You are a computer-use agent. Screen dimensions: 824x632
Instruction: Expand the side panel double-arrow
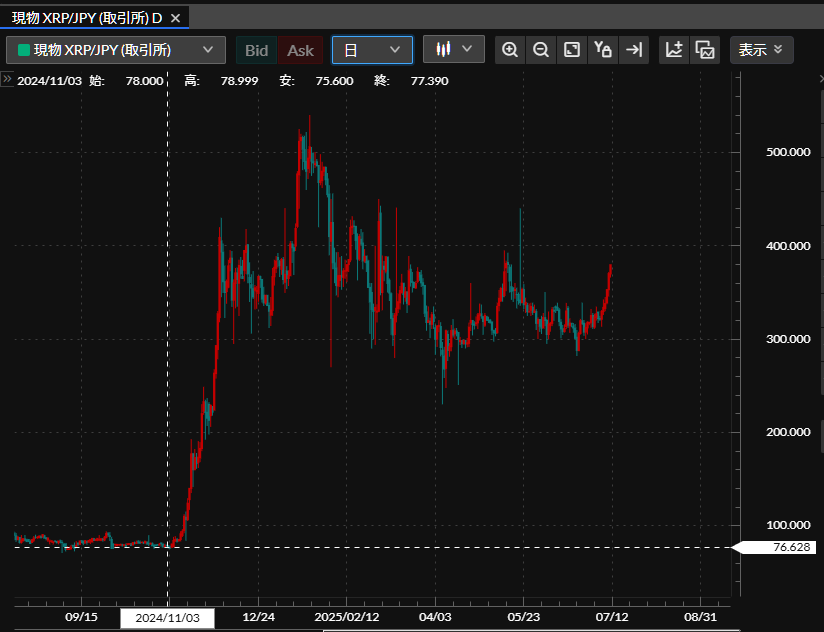coord(7,79)
